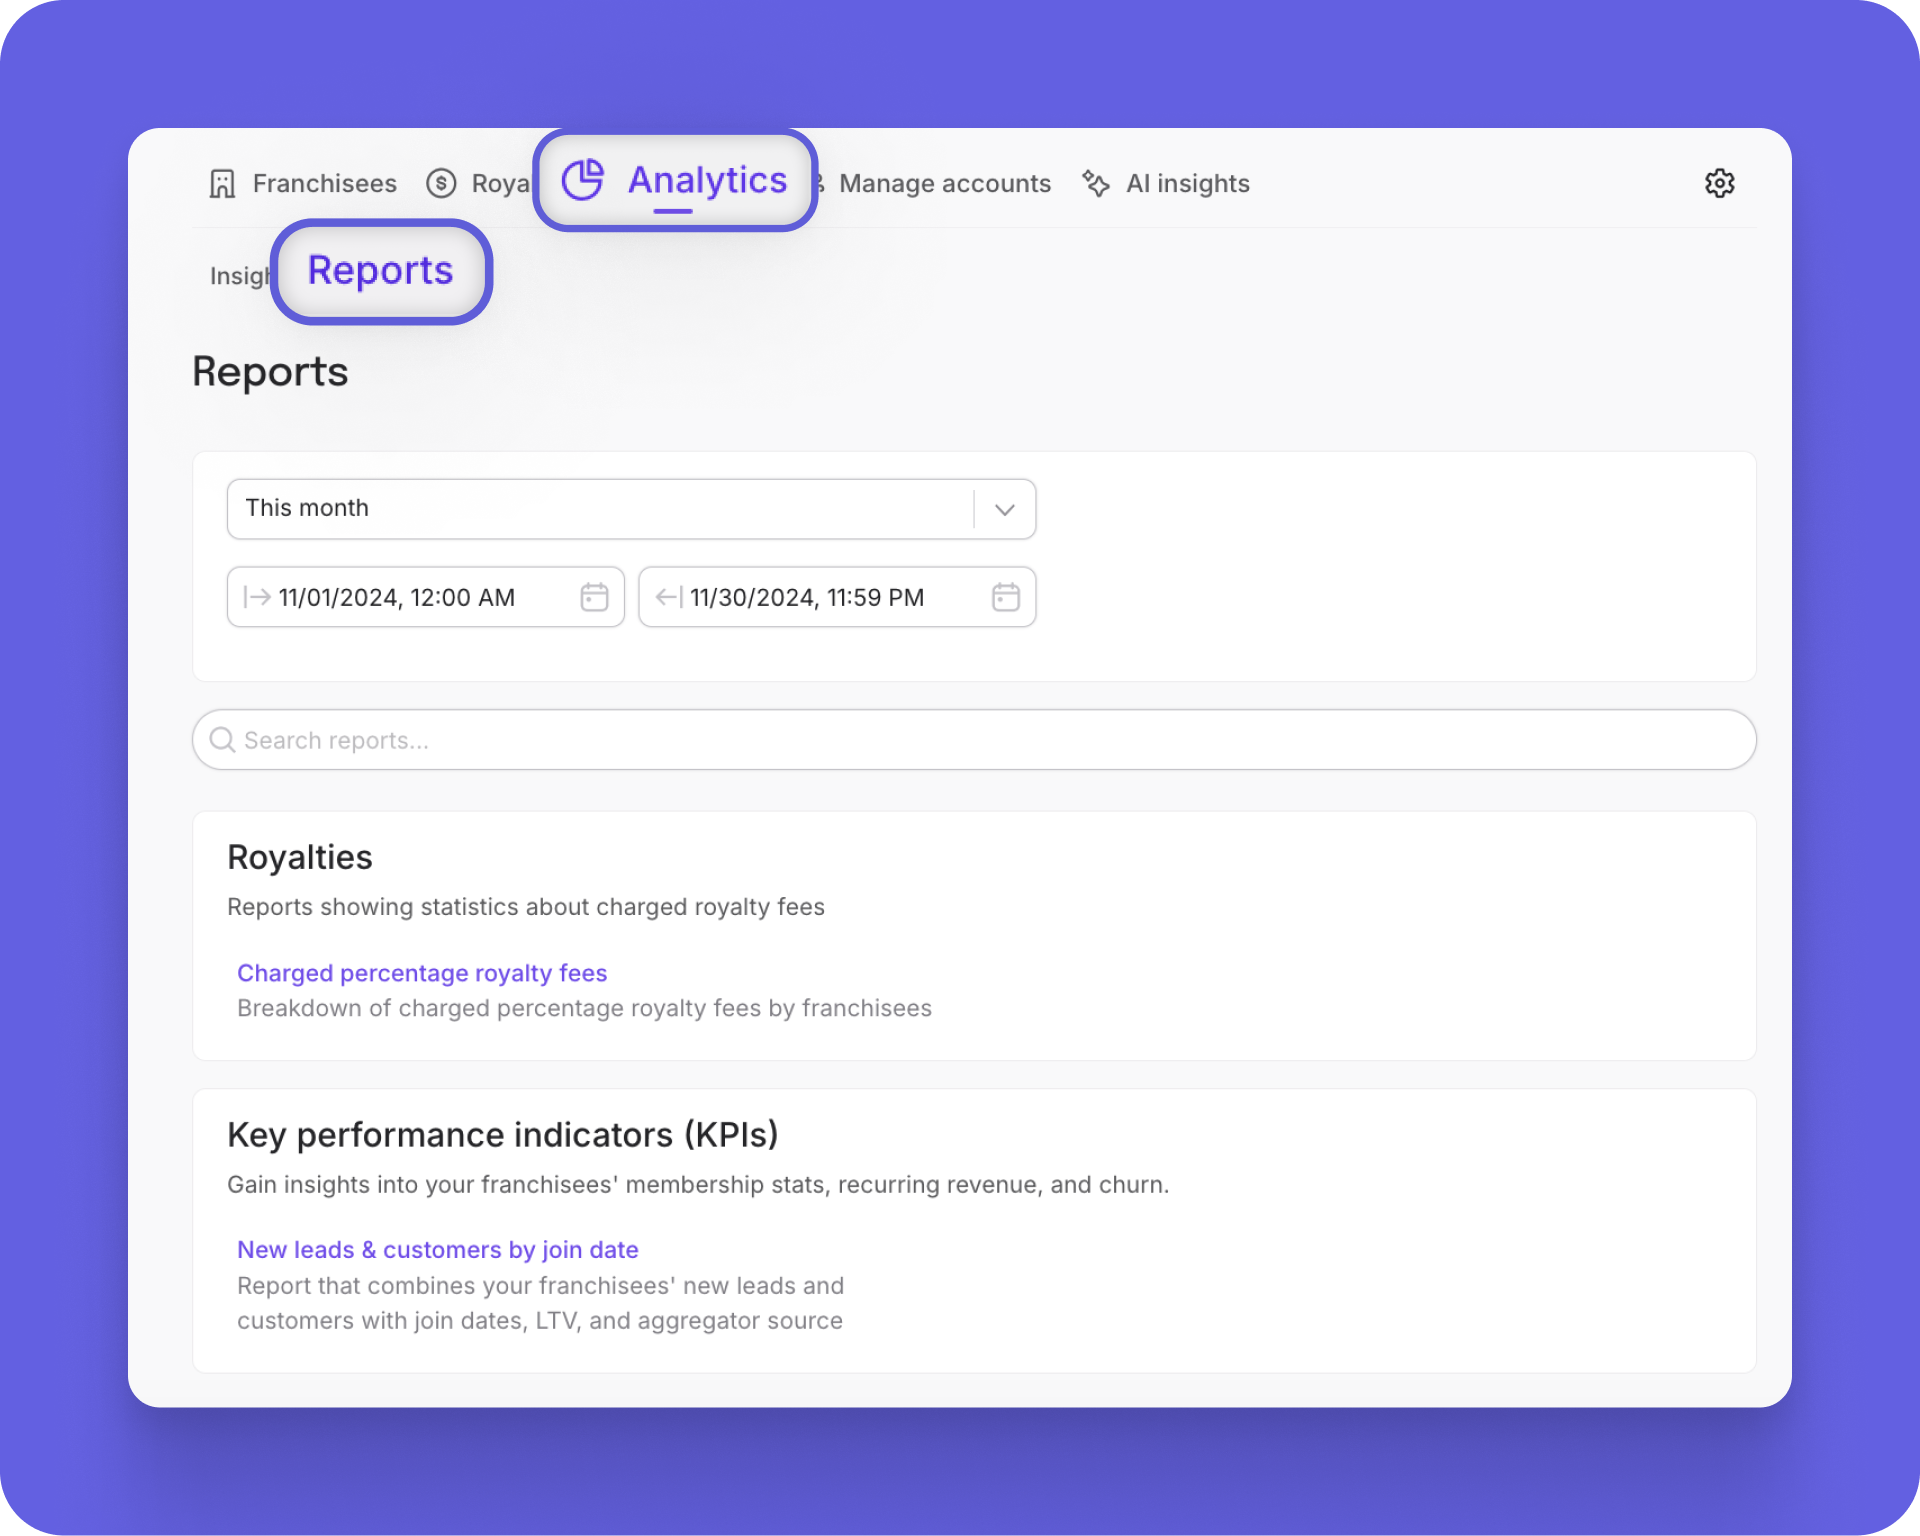This screenshot has width=1920, height=1536.
Task: Click the magnifier icon in search reports
Action: [222, 740]
